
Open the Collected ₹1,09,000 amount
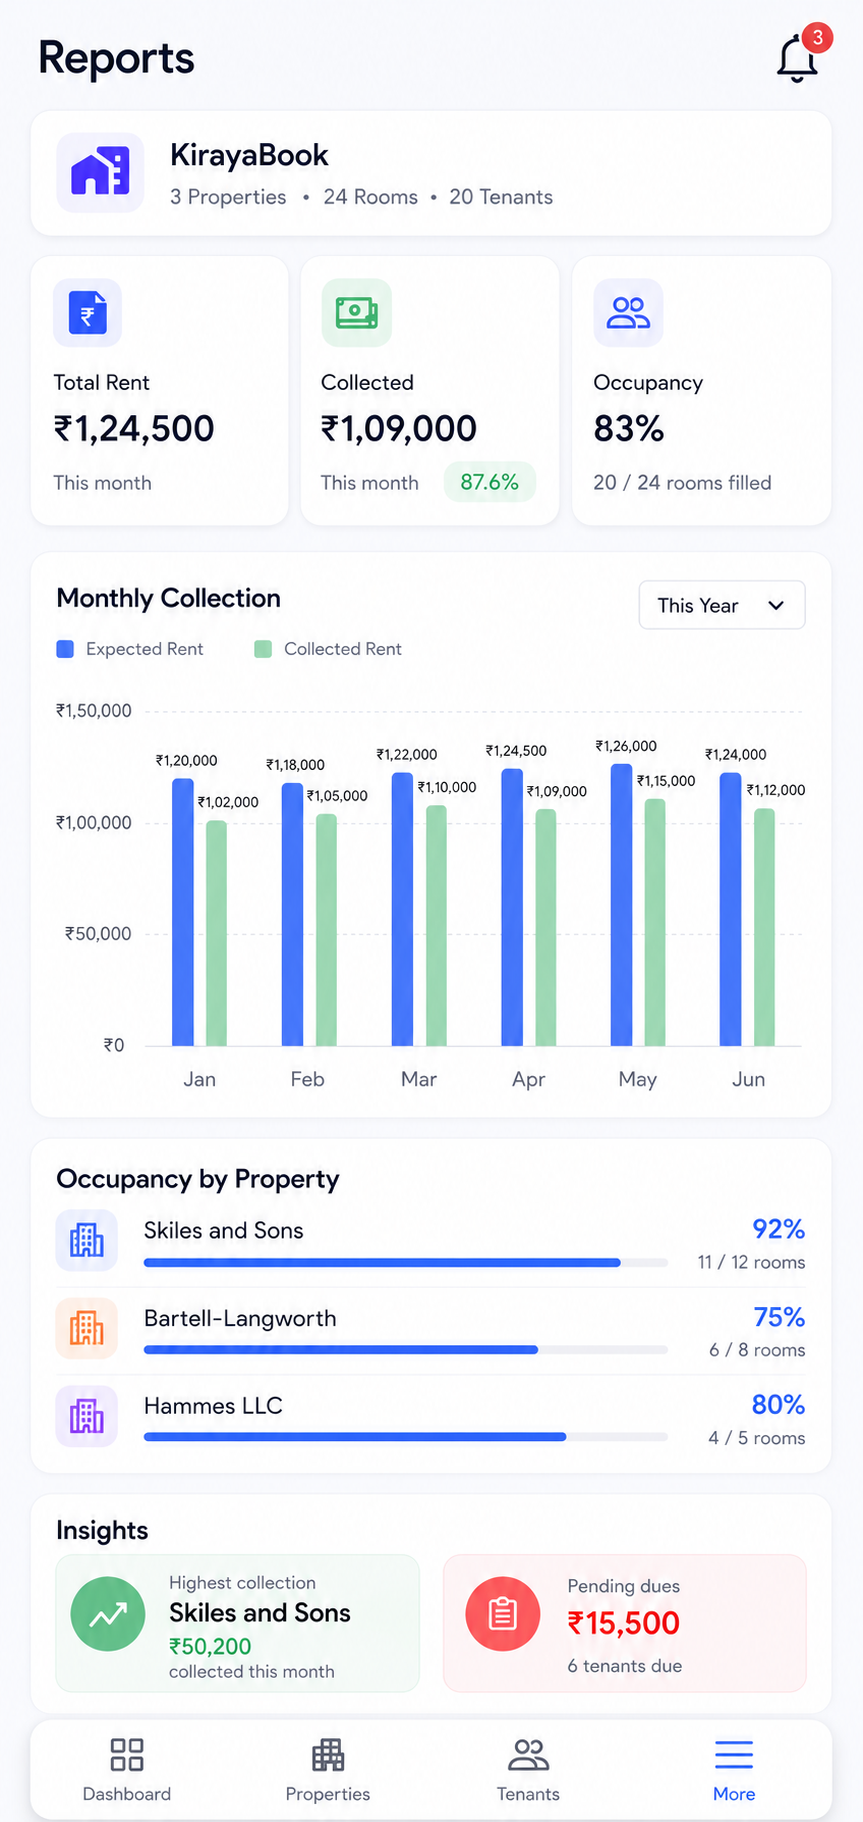(x=399, y=429)
